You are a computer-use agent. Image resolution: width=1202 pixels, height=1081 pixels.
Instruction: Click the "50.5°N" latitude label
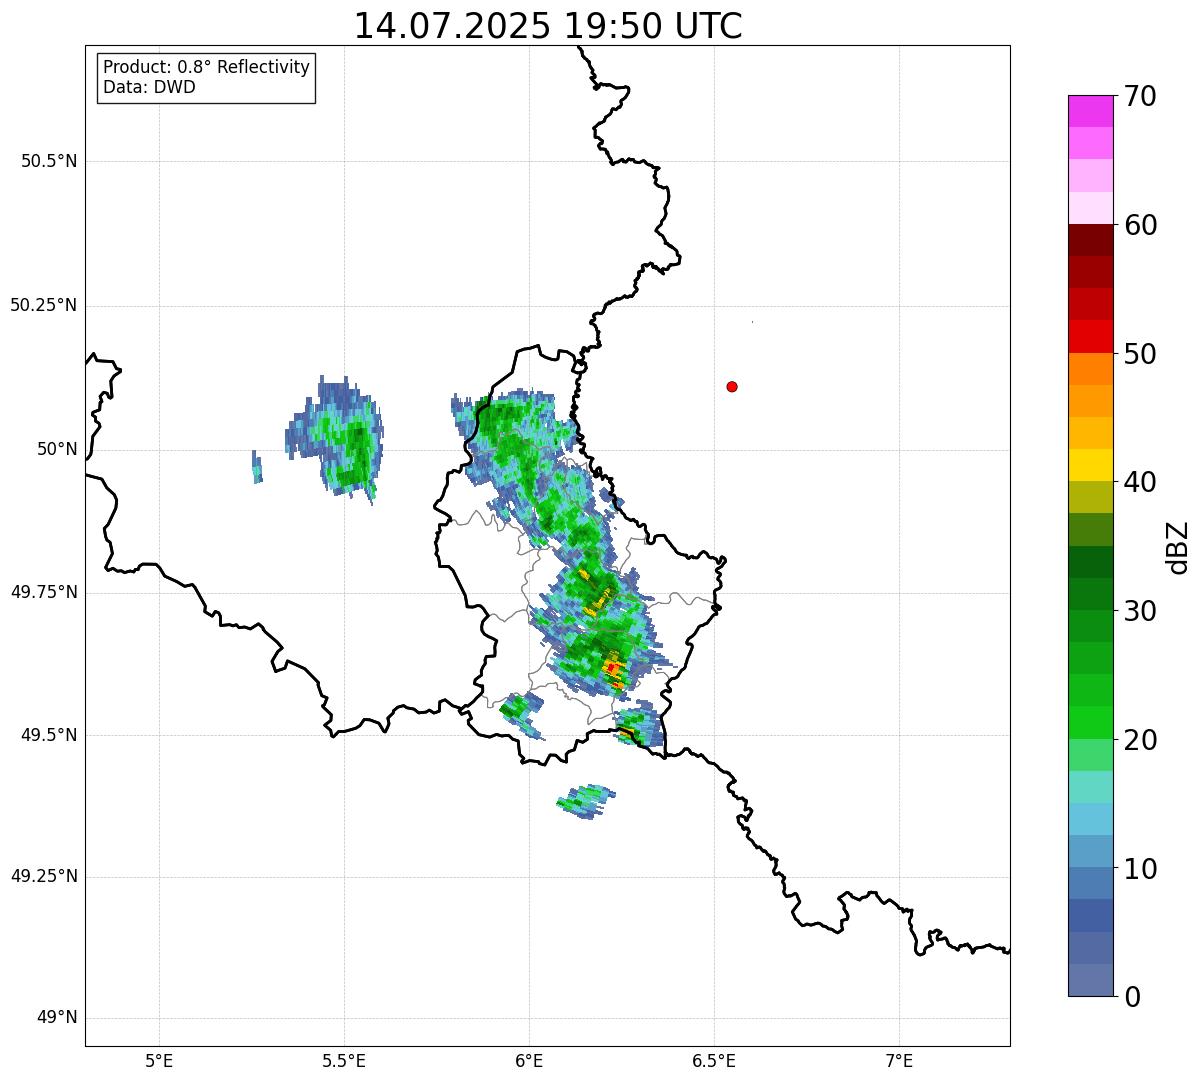[49, 161]
